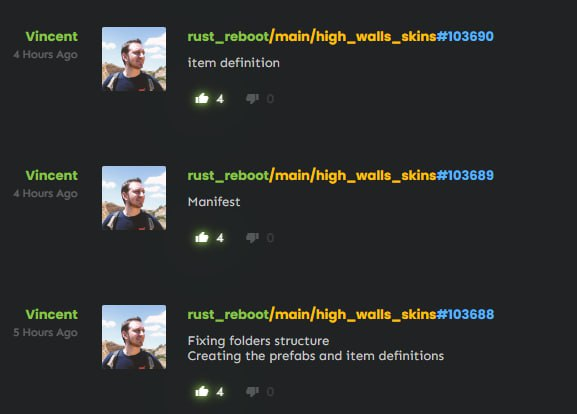Click thumbs down on commit #103690

252,99
